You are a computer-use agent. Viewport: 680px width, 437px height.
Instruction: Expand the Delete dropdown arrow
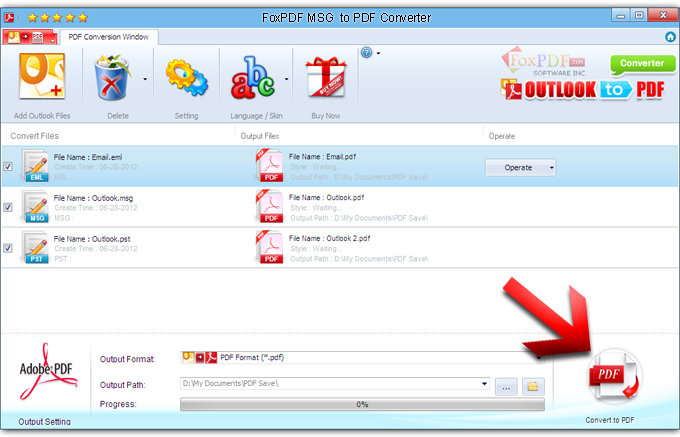[x=145, y=79]
